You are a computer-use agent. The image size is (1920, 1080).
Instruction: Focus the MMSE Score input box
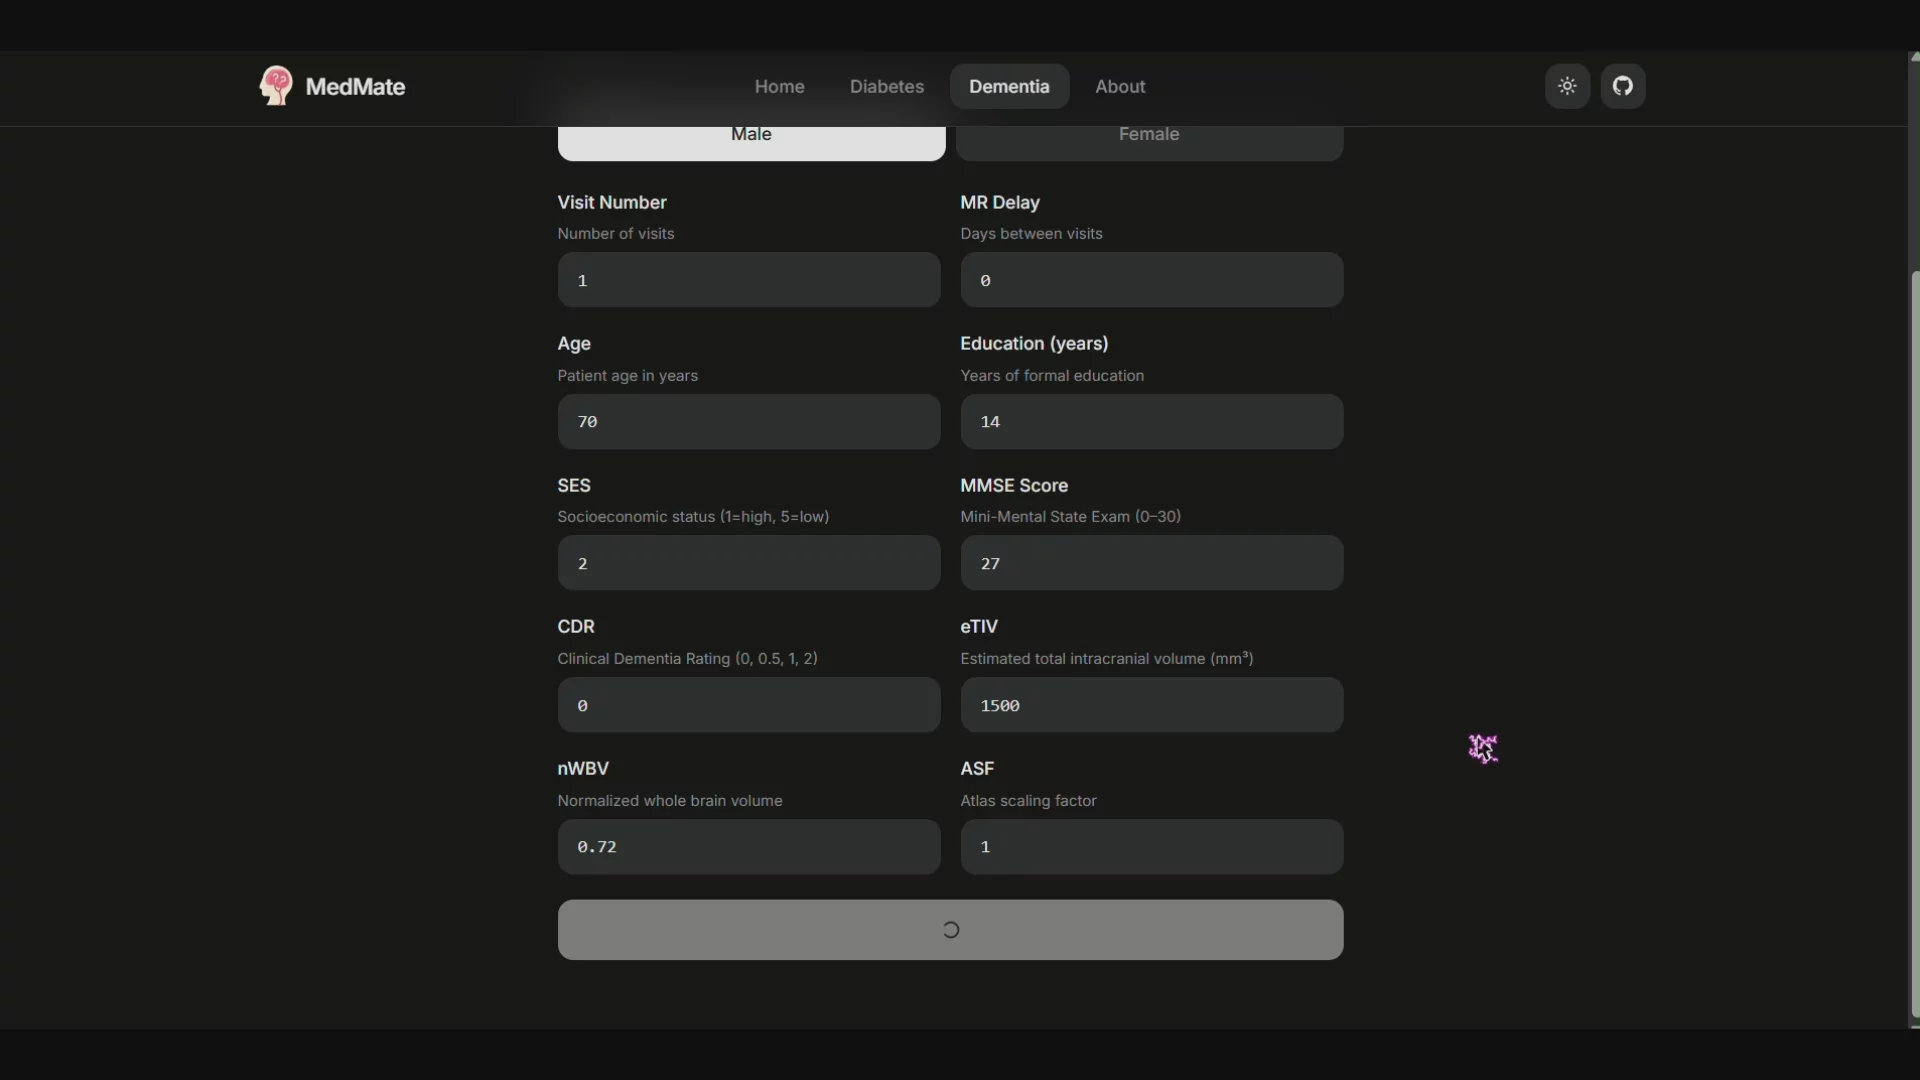[1151, 563]
